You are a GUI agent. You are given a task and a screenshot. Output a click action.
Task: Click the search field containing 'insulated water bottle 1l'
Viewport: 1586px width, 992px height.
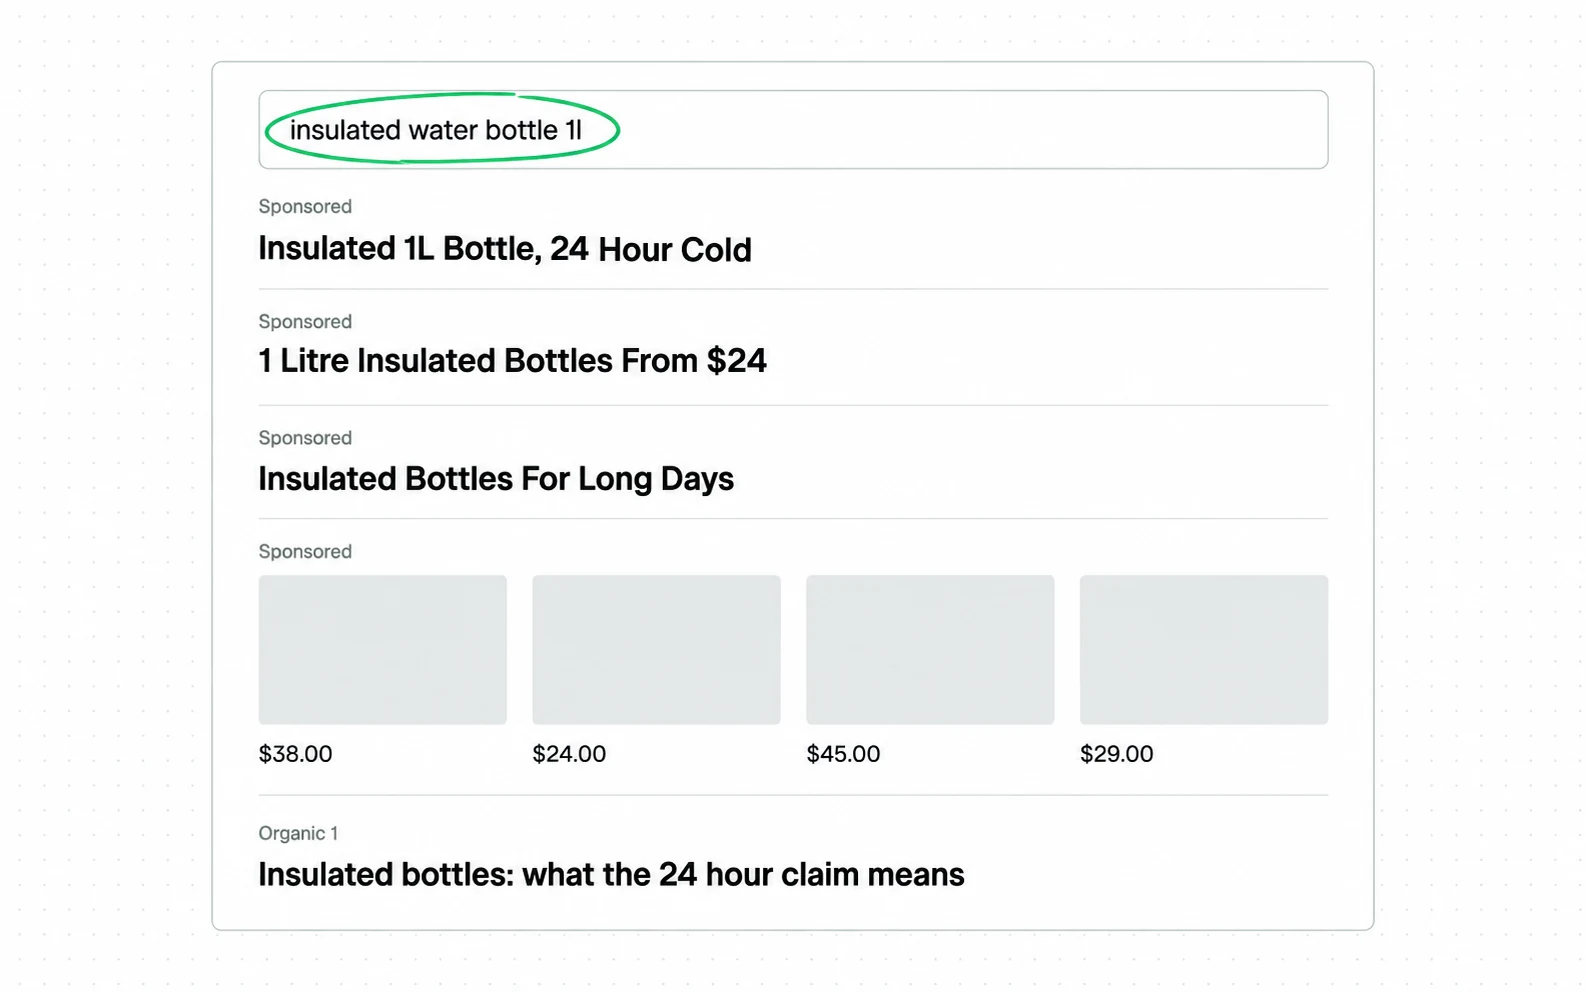[793, 130]
